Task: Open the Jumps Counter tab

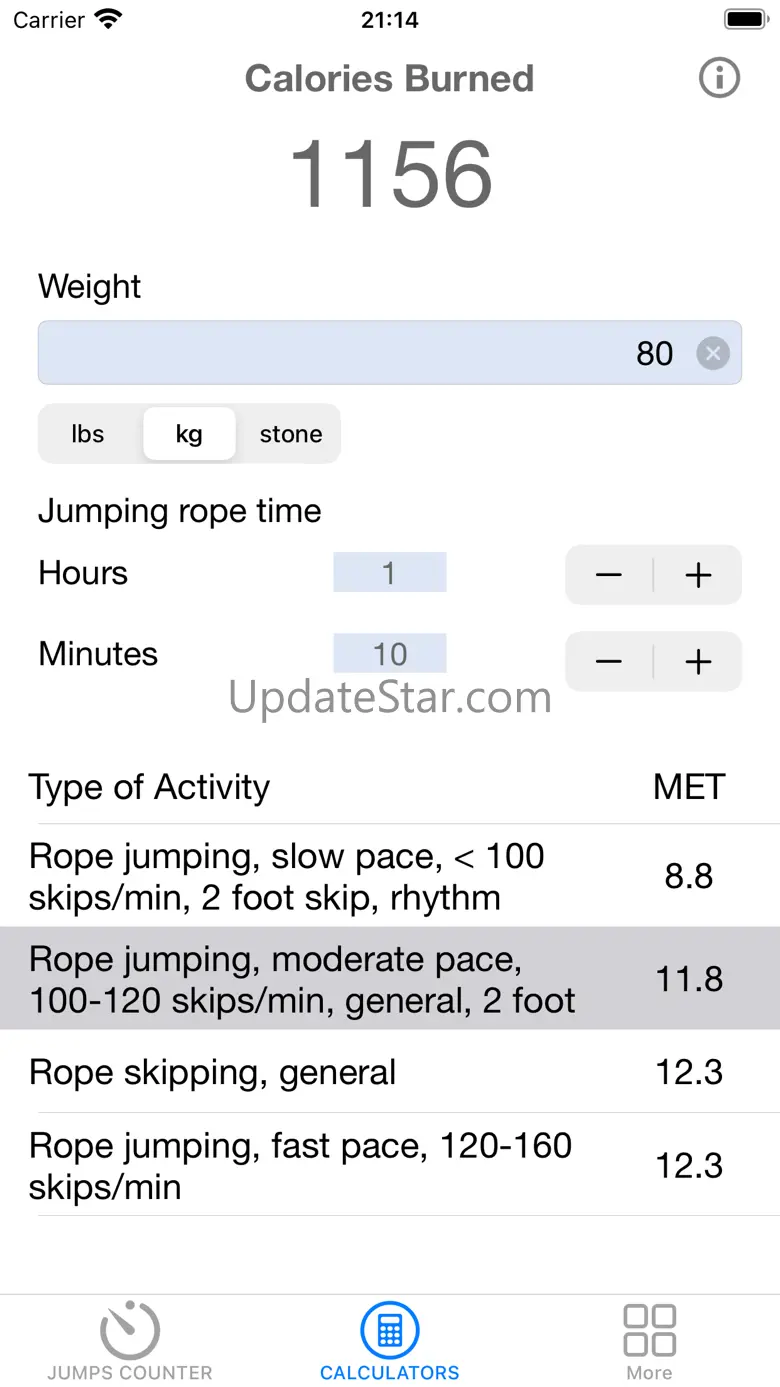Action: click(x=130, y=1342)
